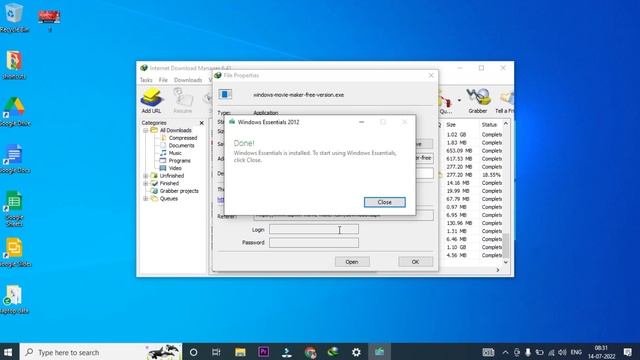Image resolution: width=640 pixels, height=360 pixels.
Task: Open the Downloads menu in Internet Download Manager
Action: coord(188,80)
